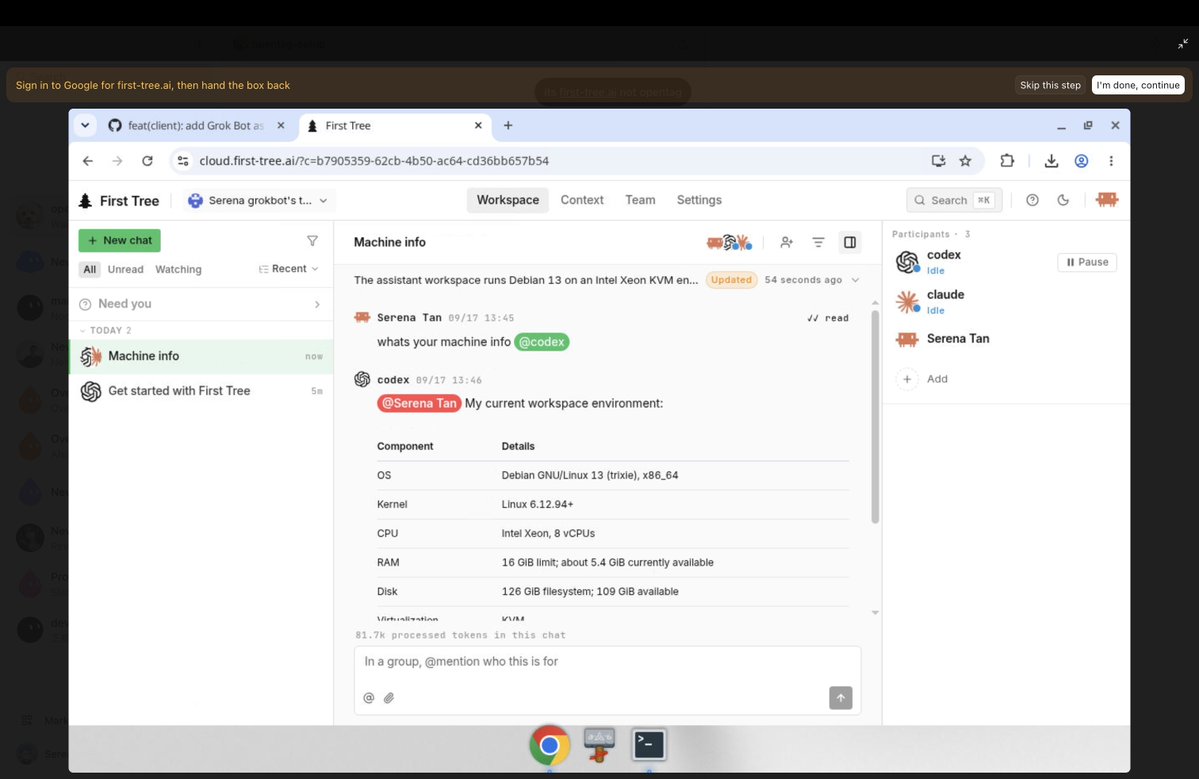Open the Machine info chat

tap(201, 356)
